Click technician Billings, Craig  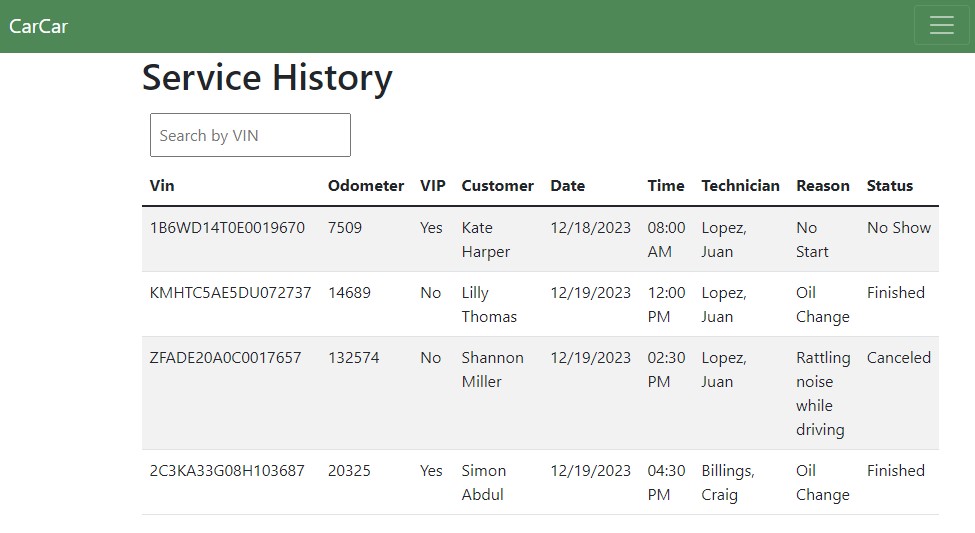pyautogui.click(x=727, y=483)
